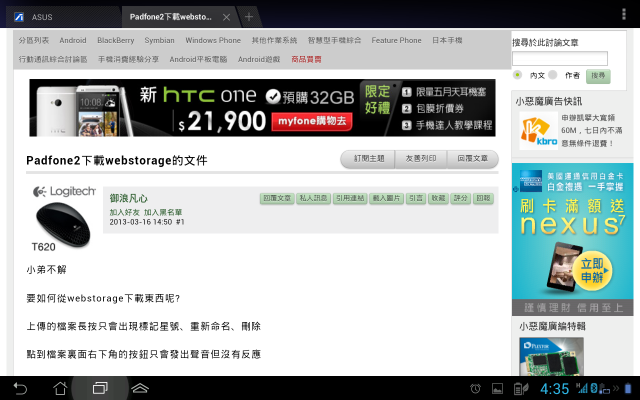Close the Padfone2 webstorage tab
Image resolution: width=640 pixels, height=400 pixels.
(227, 17)
